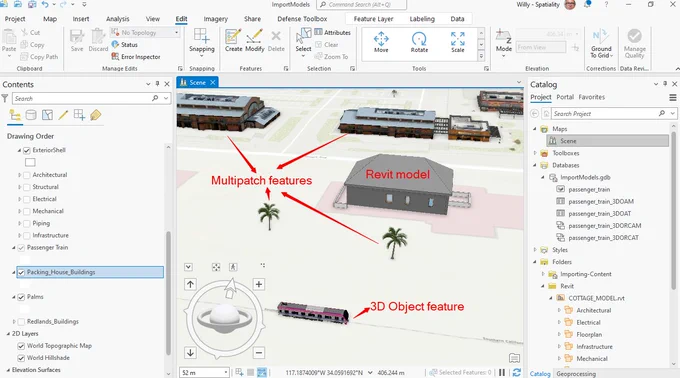Image resolution: width=680 pixels, height=378 pixels.
Task: Expand the Tools gallery dropdown
Action: (x=481, y=56)
